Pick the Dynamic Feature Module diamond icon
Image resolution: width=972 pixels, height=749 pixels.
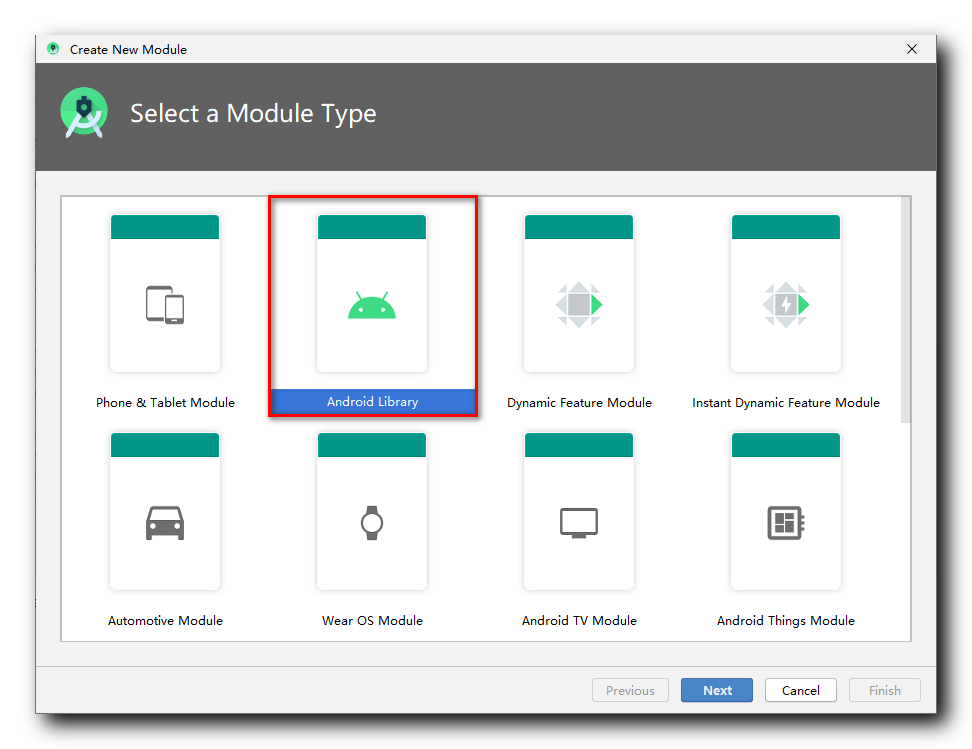(579, 304)
